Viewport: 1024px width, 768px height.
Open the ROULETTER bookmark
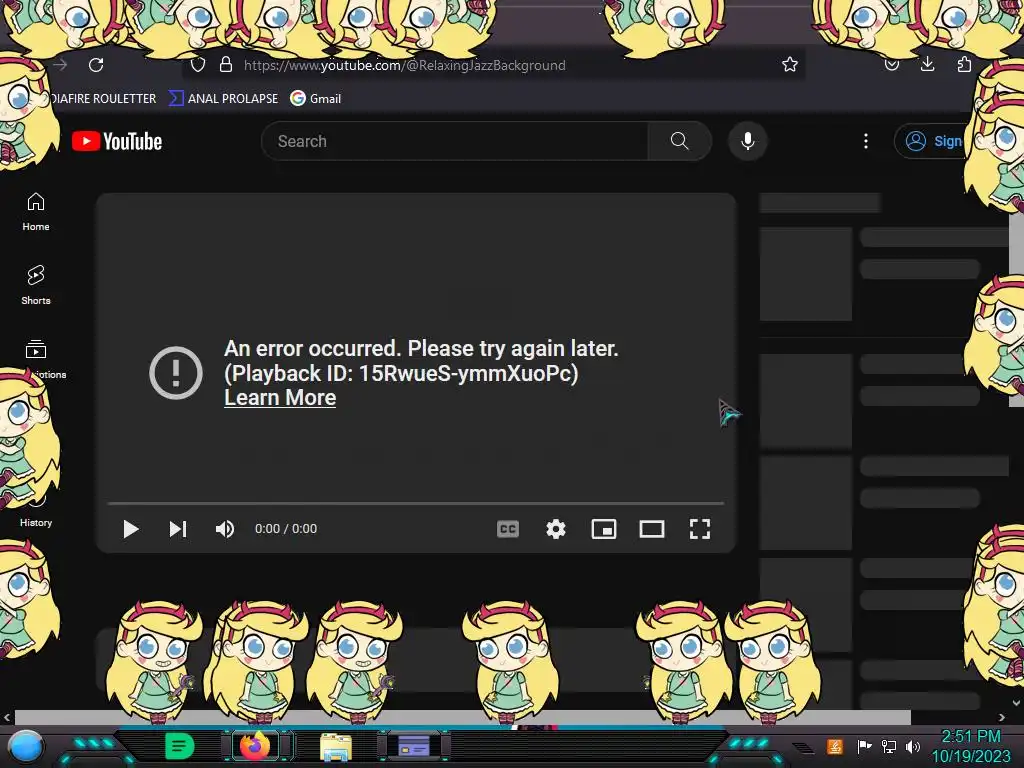[x=103, y=99]
